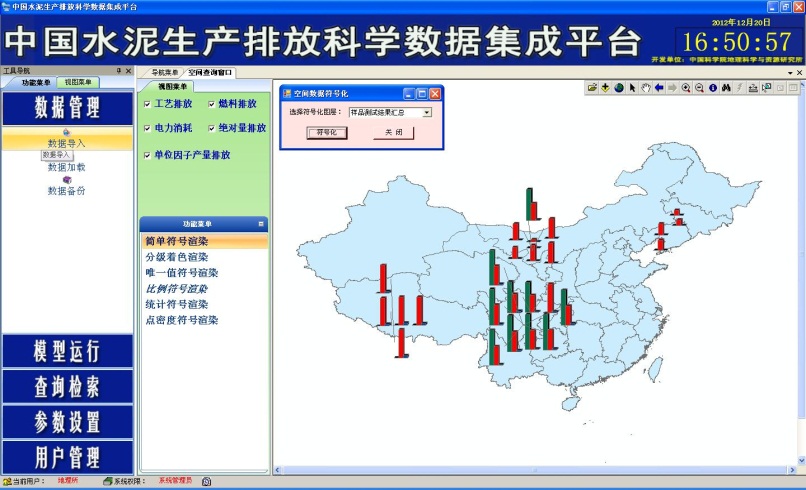
Task: Toggle the 燃料排放 checkbox
Action: coord(212,104)
